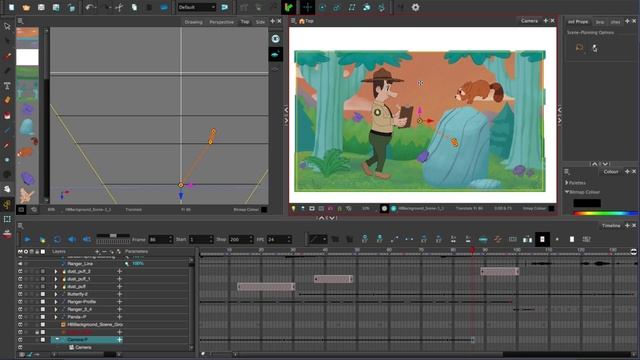Expand the Ranger-Profile layer
The image size is (640, 360).
[56, 302]
